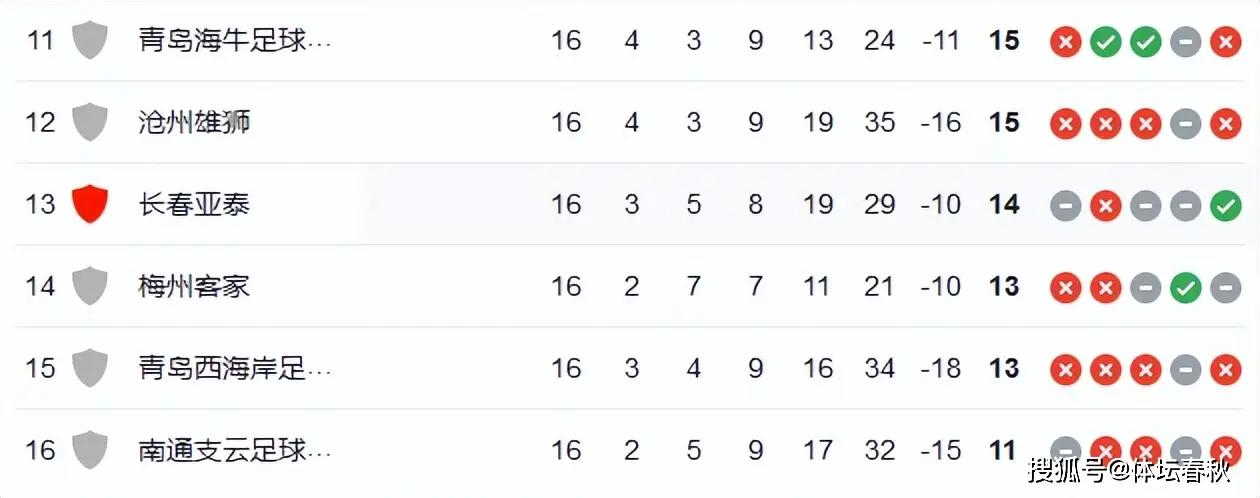
Task: Click 长春亚泰's red loss icon
Action: [1105, 205]
